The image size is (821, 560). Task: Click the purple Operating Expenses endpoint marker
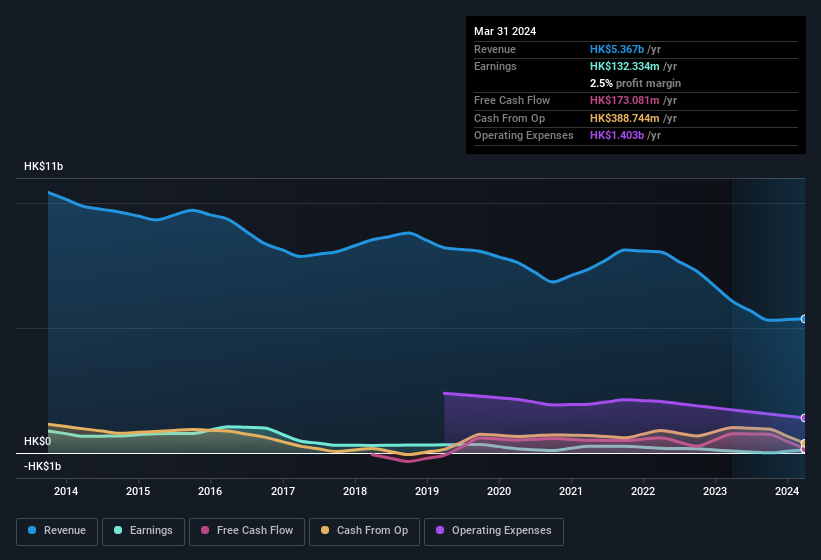(x=804, y=418)
